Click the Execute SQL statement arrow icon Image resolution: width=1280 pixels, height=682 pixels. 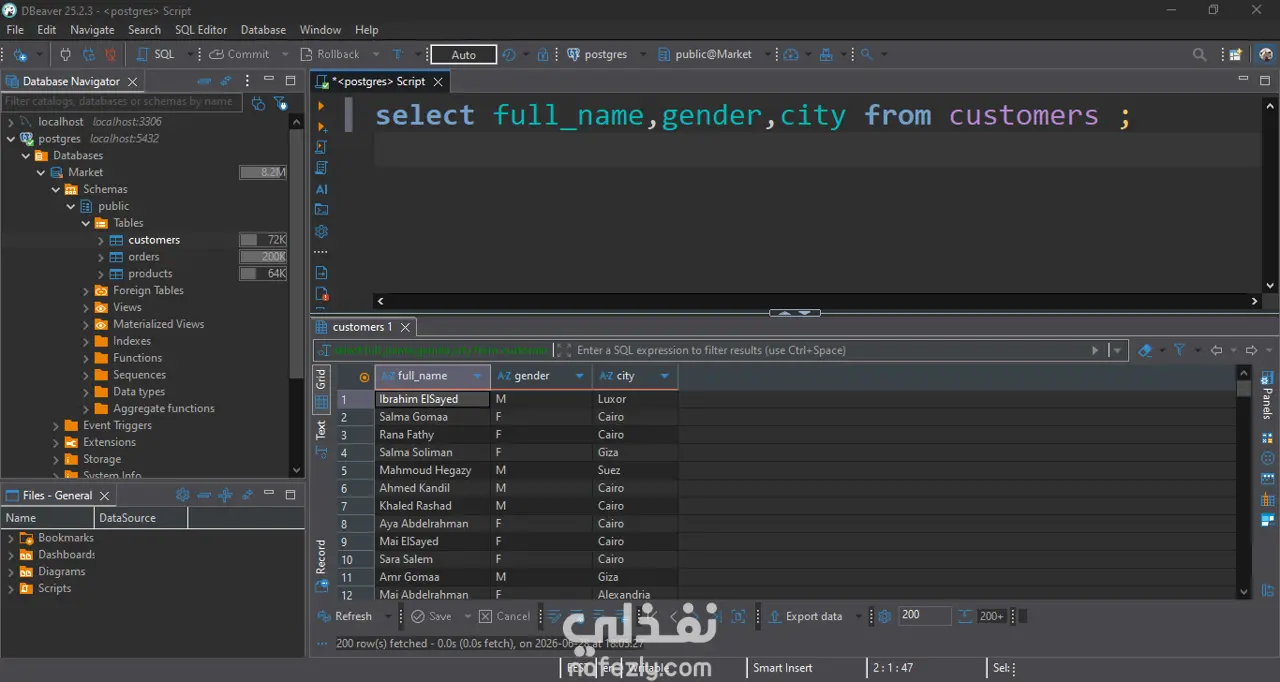pyautogui.click(x=321, y=106)
